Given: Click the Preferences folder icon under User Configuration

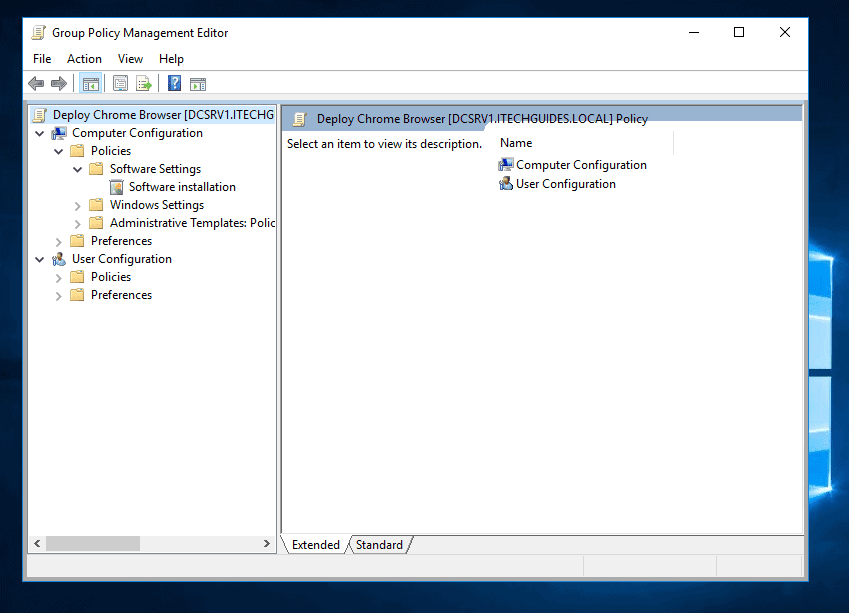Looking at the screenshot, I should tap(77, 295).
